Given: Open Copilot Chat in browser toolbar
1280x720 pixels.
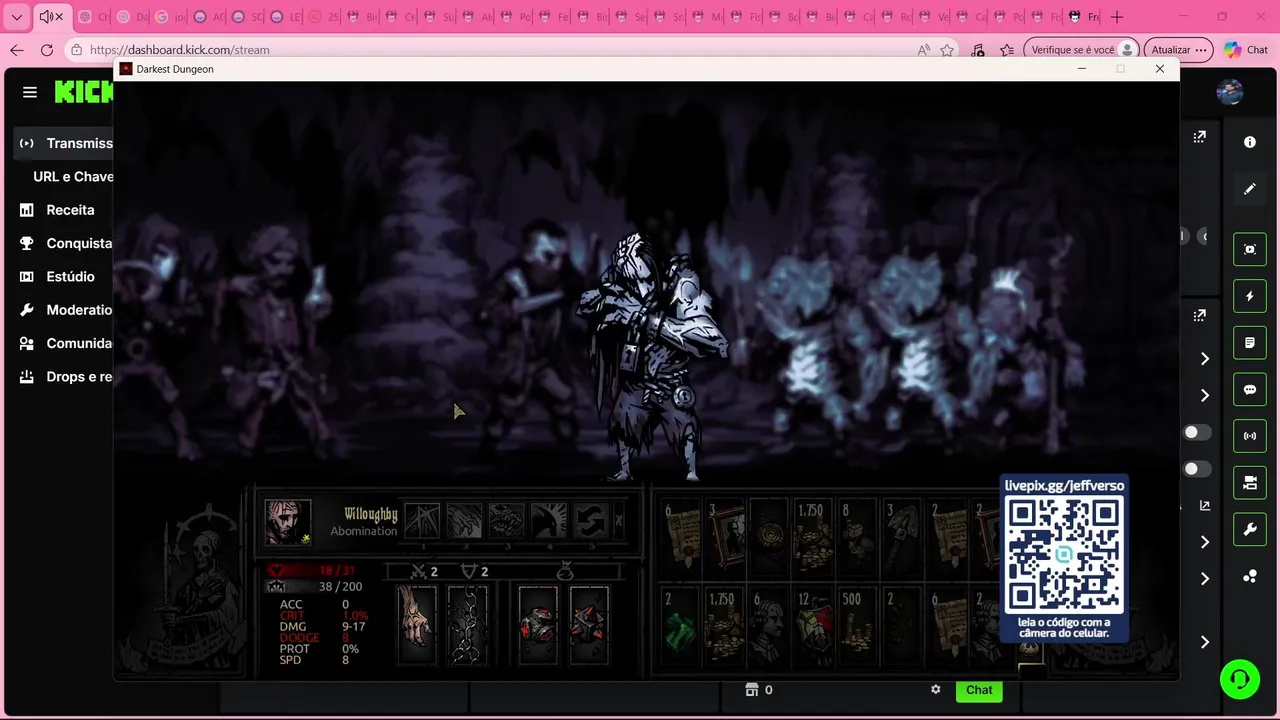Looking at the screenshot, I should pos(1245,50).
